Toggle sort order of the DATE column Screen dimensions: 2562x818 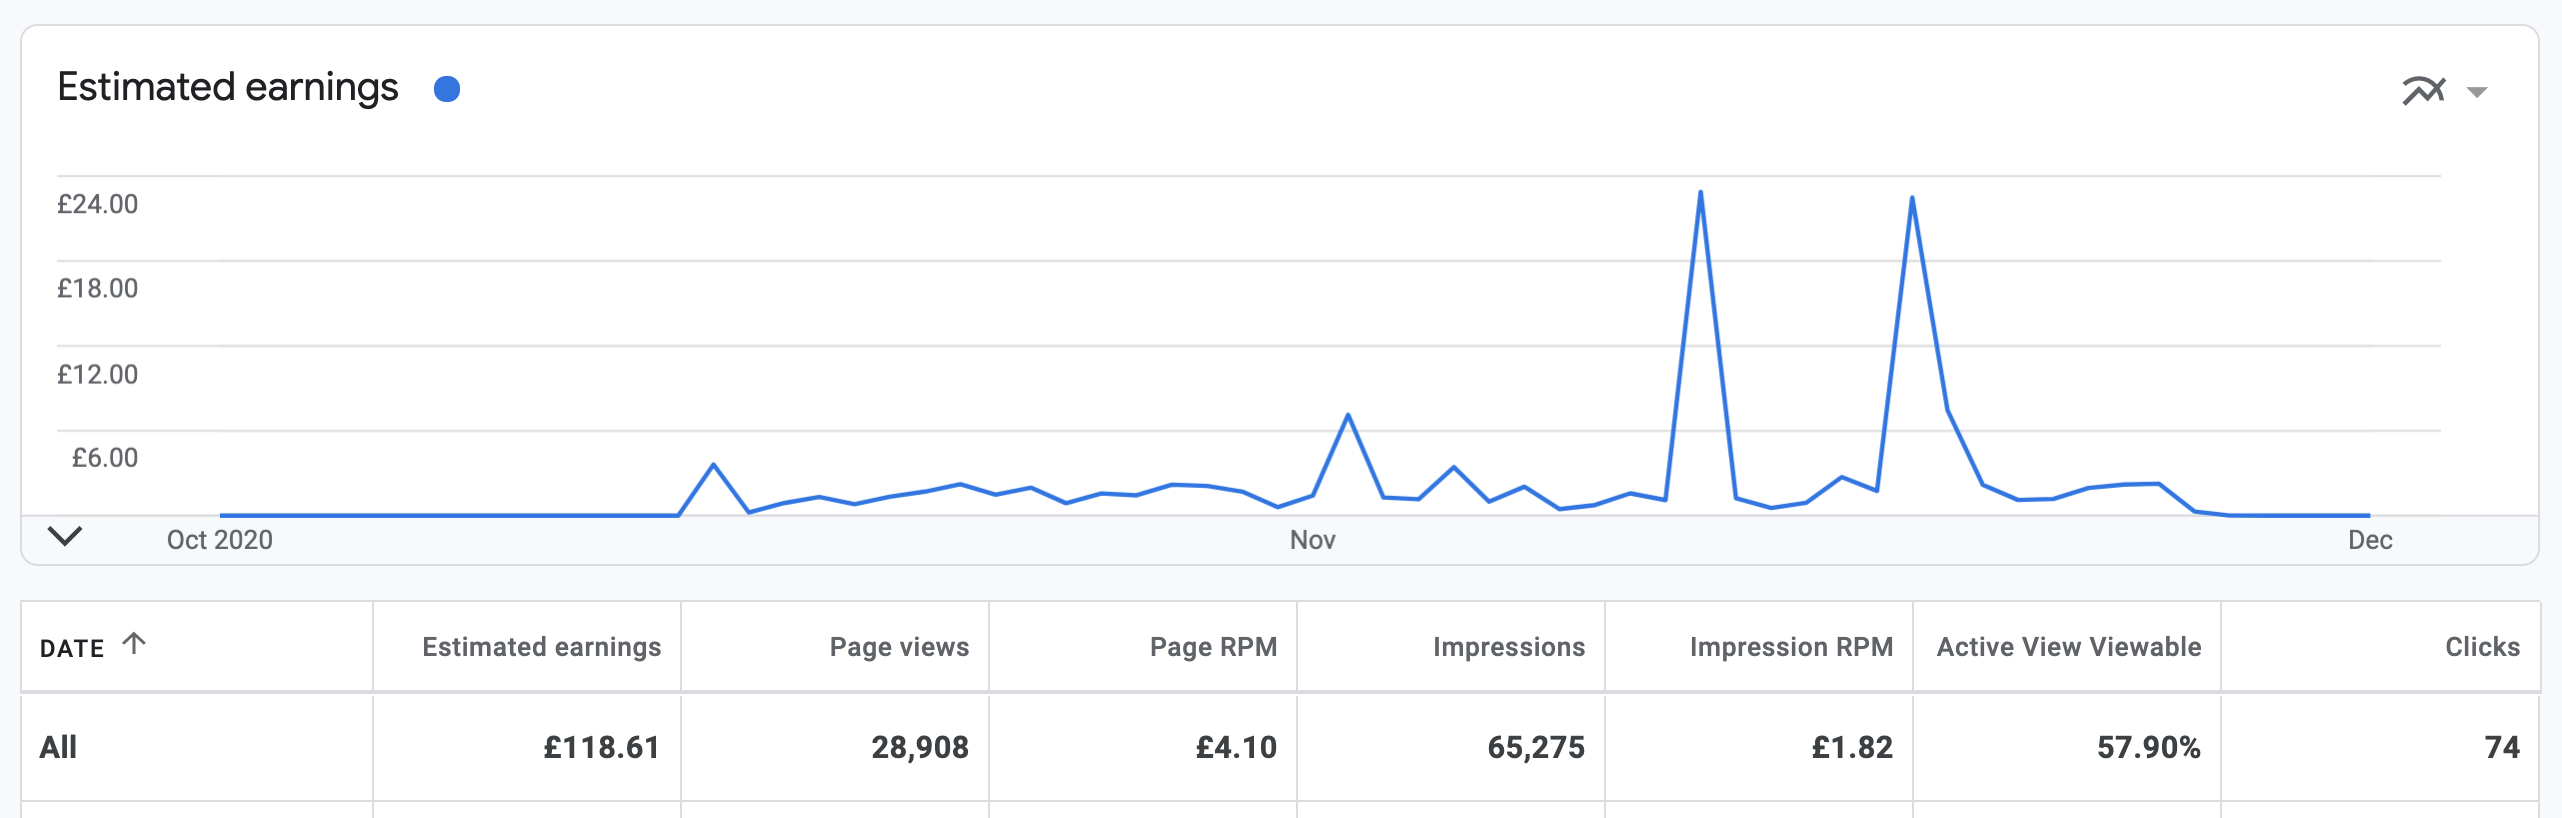coord(134,643)
